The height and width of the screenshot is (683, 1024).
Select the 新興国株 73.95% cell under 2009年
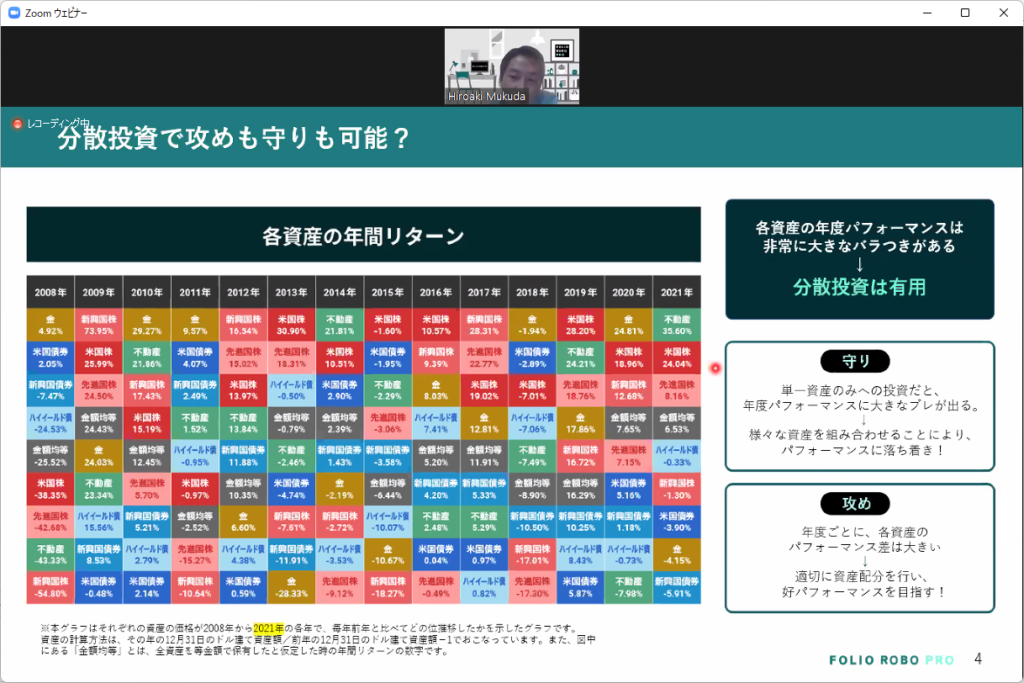click(x=97, y=322)
